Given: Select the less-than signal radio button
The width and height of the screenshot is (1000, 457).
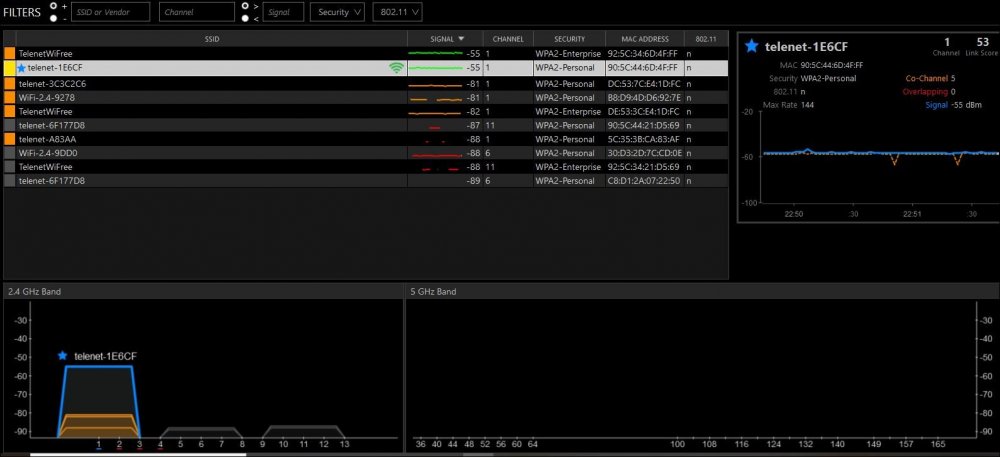Looking at the screenshot, I should pos(245,17).
